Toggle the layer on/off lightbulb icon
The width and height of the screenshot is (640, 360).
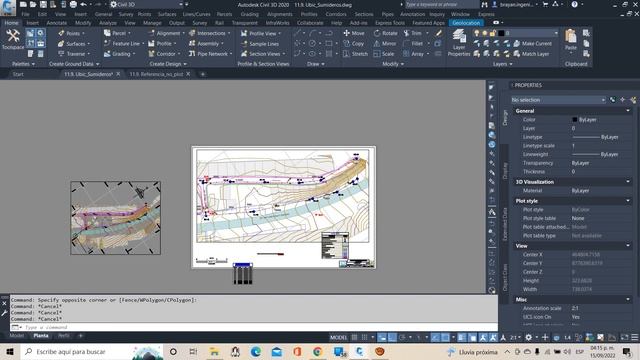pos(476,33)
